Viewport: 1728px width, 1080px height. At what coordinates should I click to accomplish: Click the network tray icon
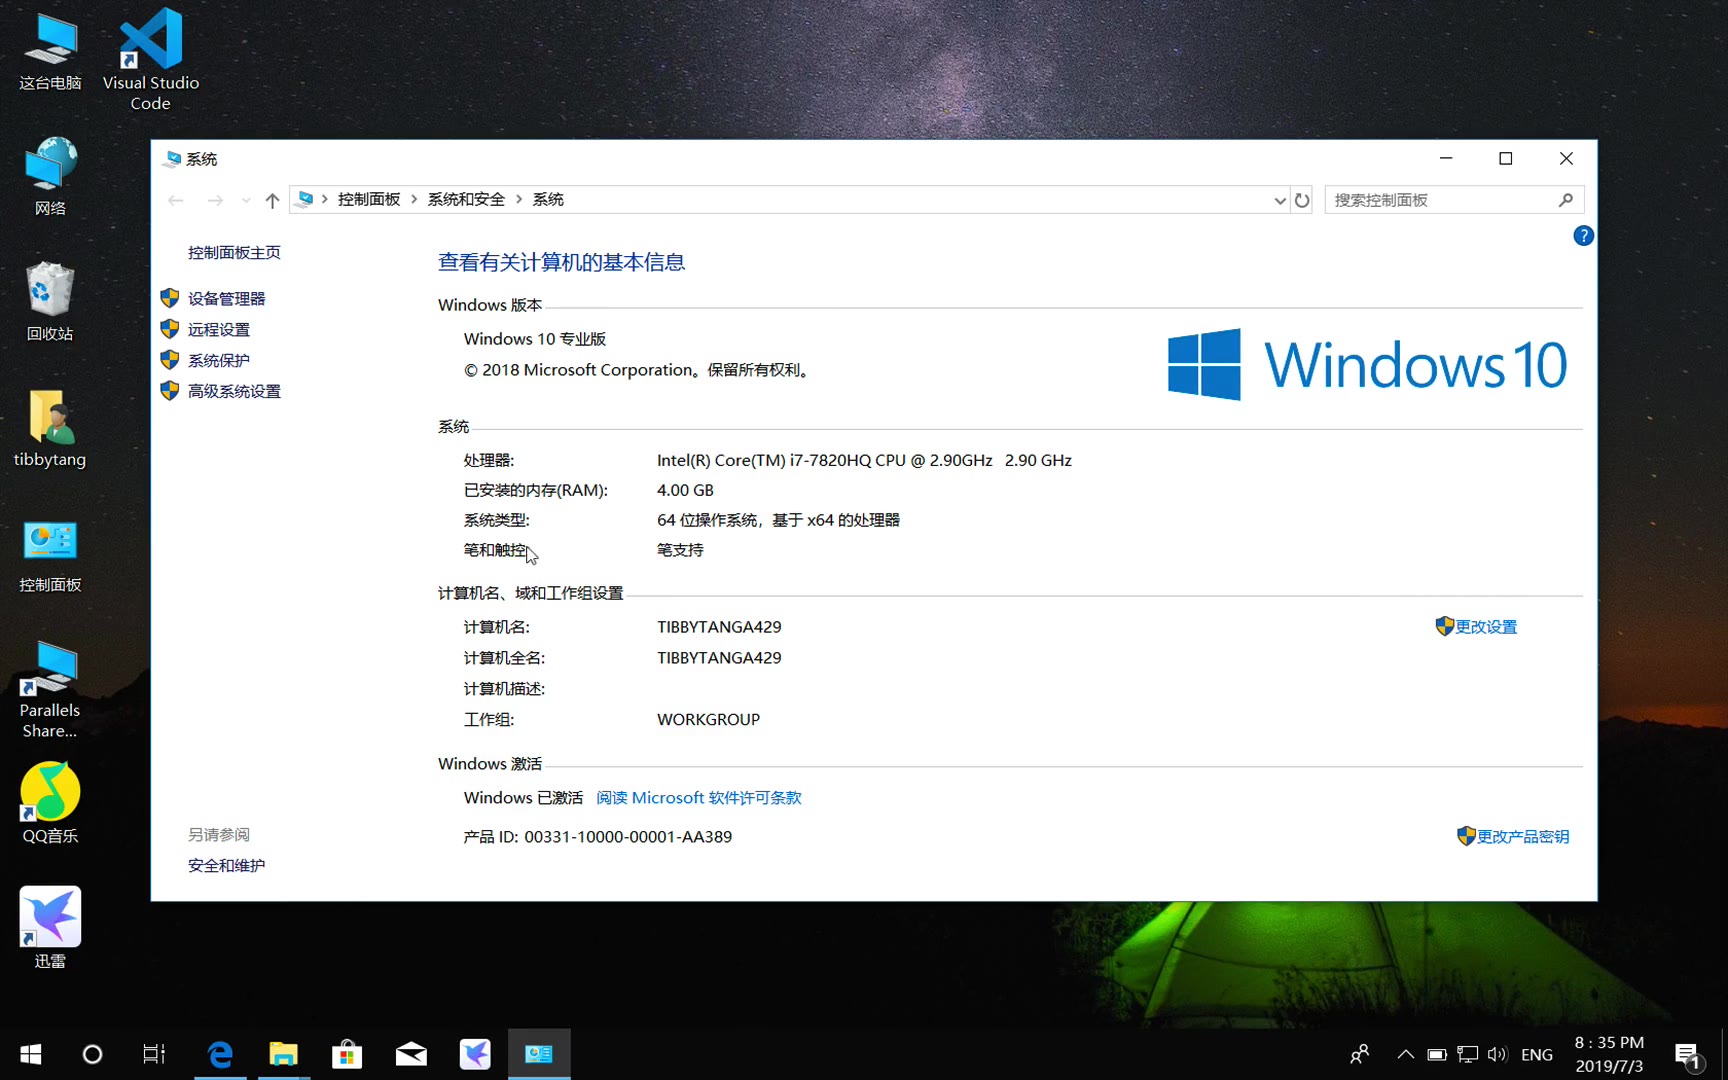[1467, 1054]
